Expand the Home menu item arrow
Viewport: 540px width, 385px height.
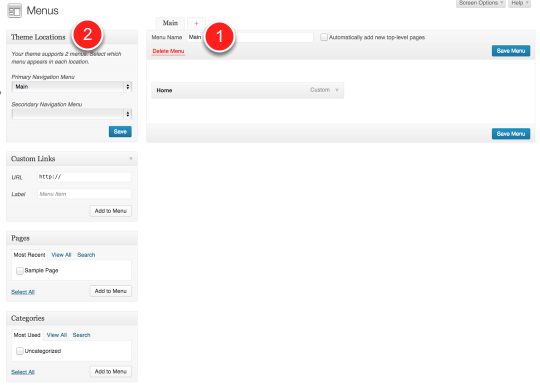337,90
